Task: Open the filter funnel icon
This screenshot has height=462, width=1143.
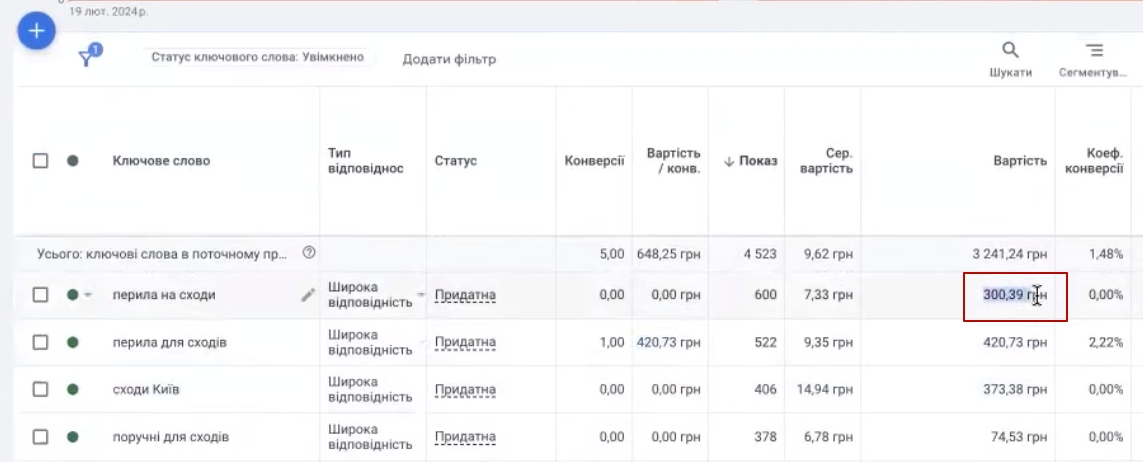Action: tap(89, 57)
